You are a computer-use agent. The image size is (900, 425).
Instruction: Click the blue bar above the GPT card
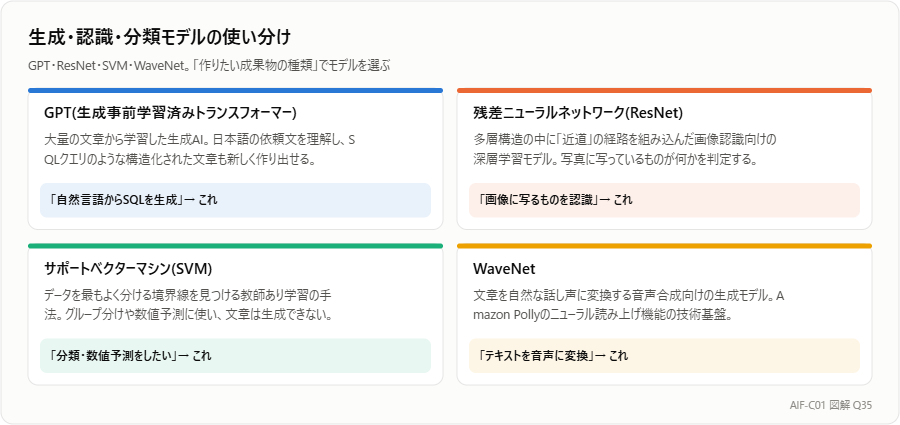coord(235,90)
